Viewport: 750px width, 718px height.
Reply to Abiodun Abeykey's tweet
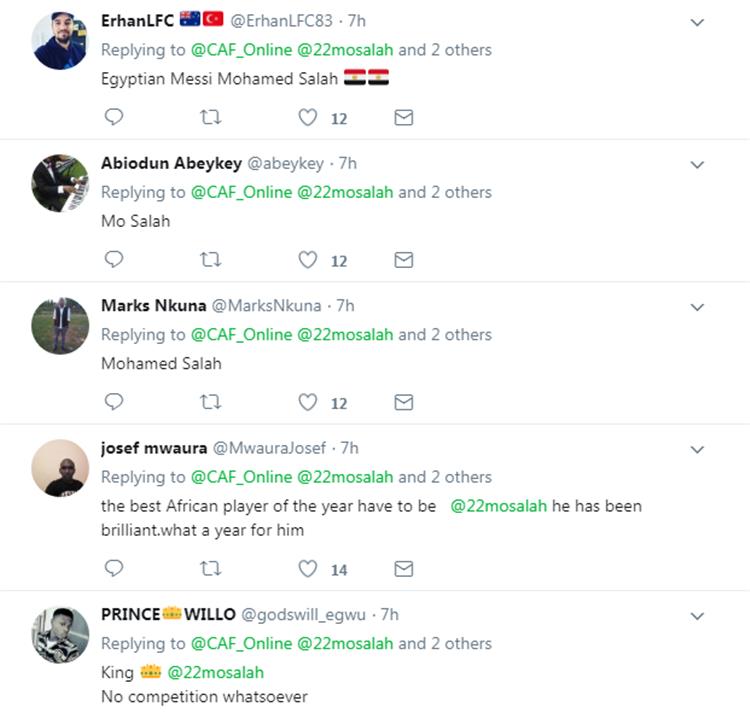click(114, 260)
